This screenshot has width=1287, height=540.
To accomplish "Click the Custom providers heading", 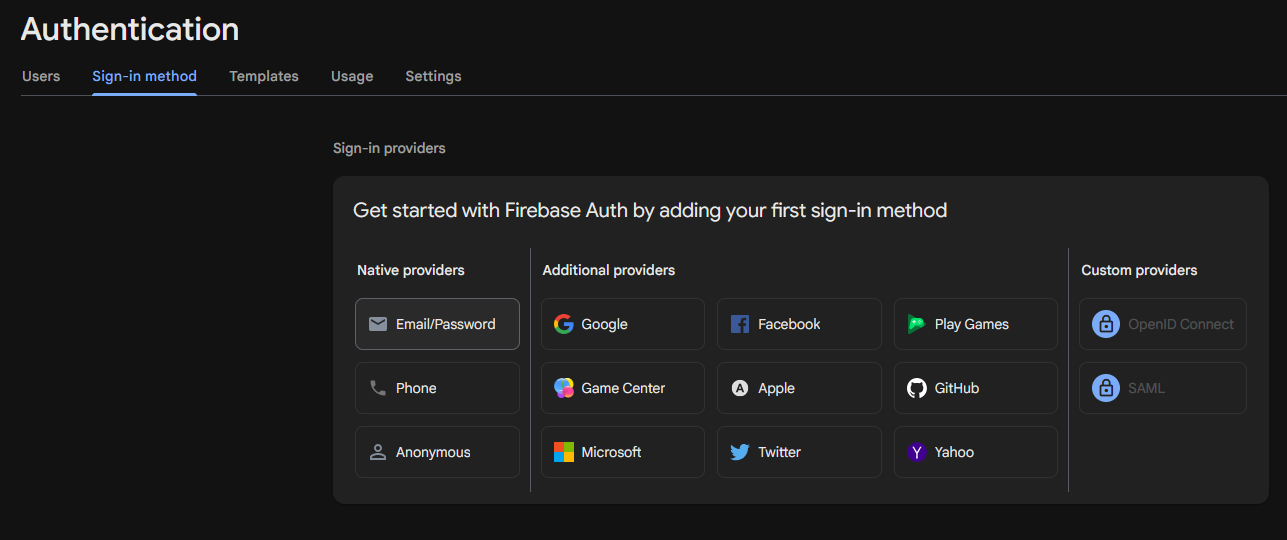I will [x=1139, y=270].
